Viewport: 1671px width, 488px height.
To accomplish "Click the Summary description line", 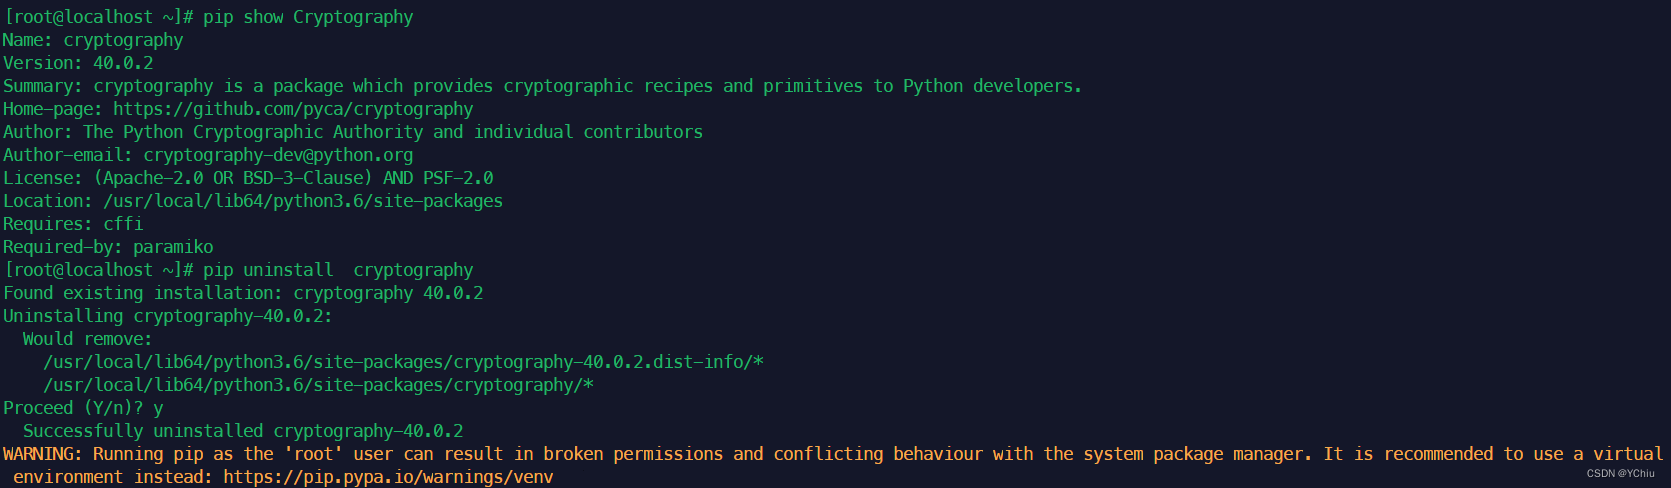I will (542, 86).
